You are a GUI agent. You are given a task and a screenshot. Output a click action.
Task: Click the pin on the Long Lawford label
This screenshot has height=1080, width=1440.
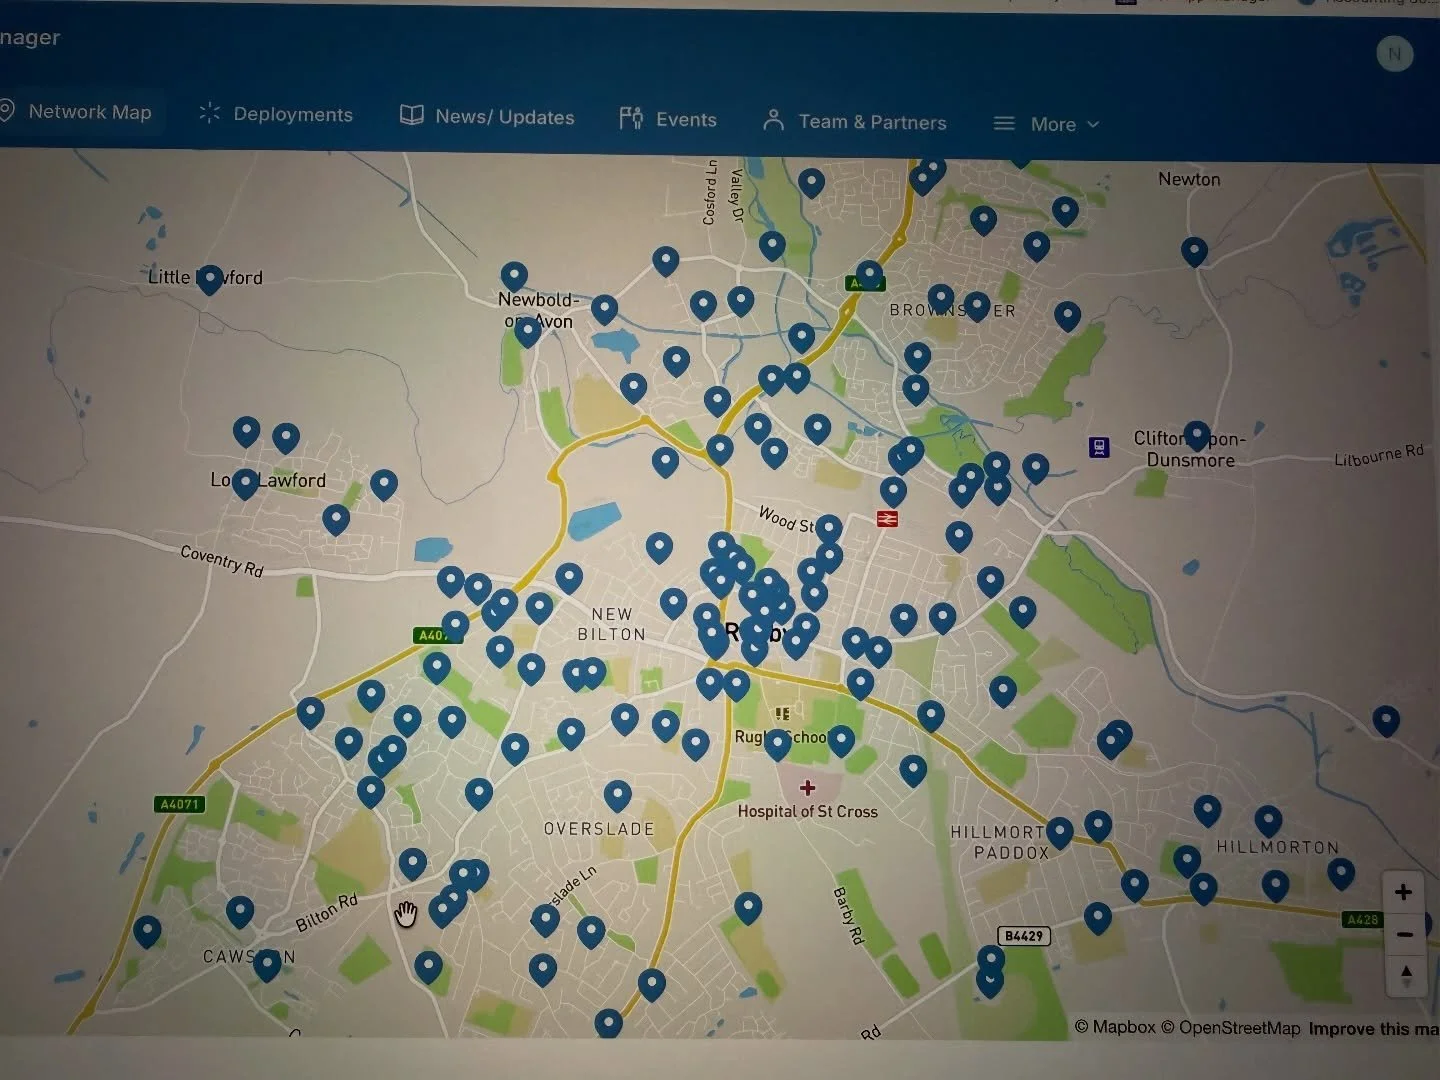coord(245,484)
